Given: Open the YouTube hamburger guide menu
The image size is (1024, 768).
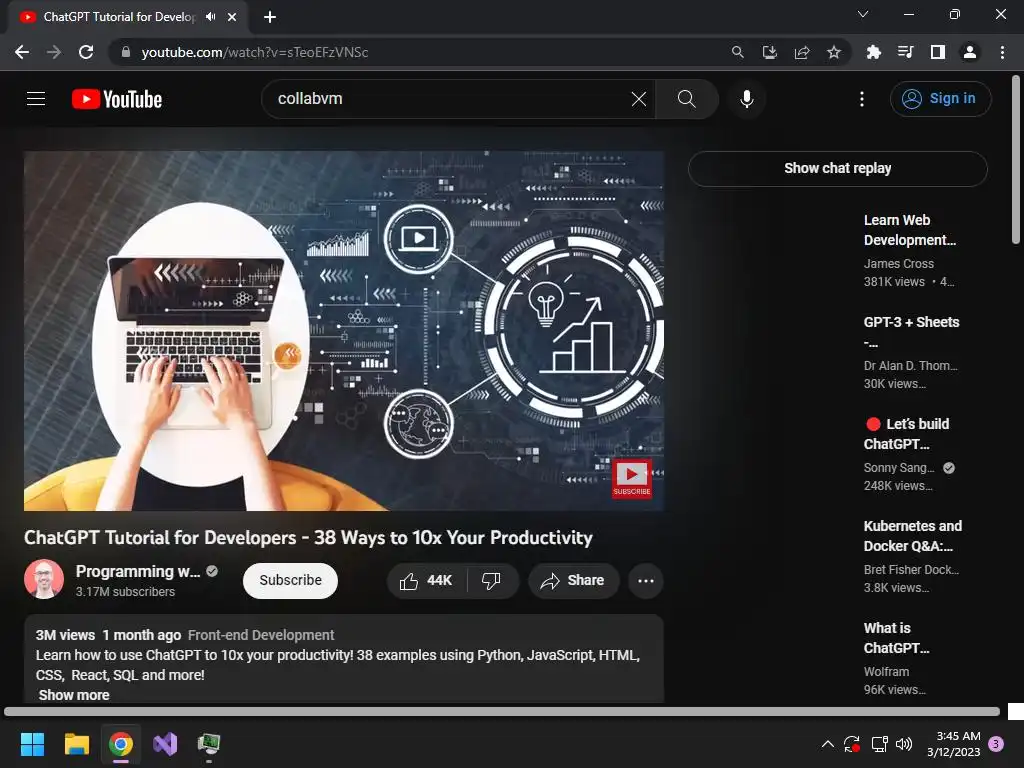Looking at the screenshot, I should [36, 99].
